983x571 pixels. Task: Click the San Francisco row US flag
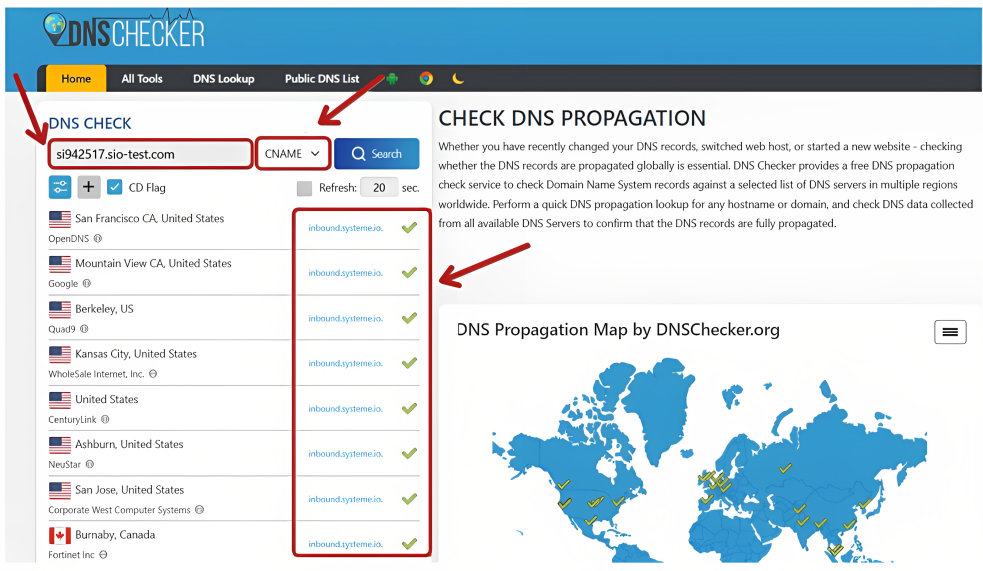pos(60,219)
